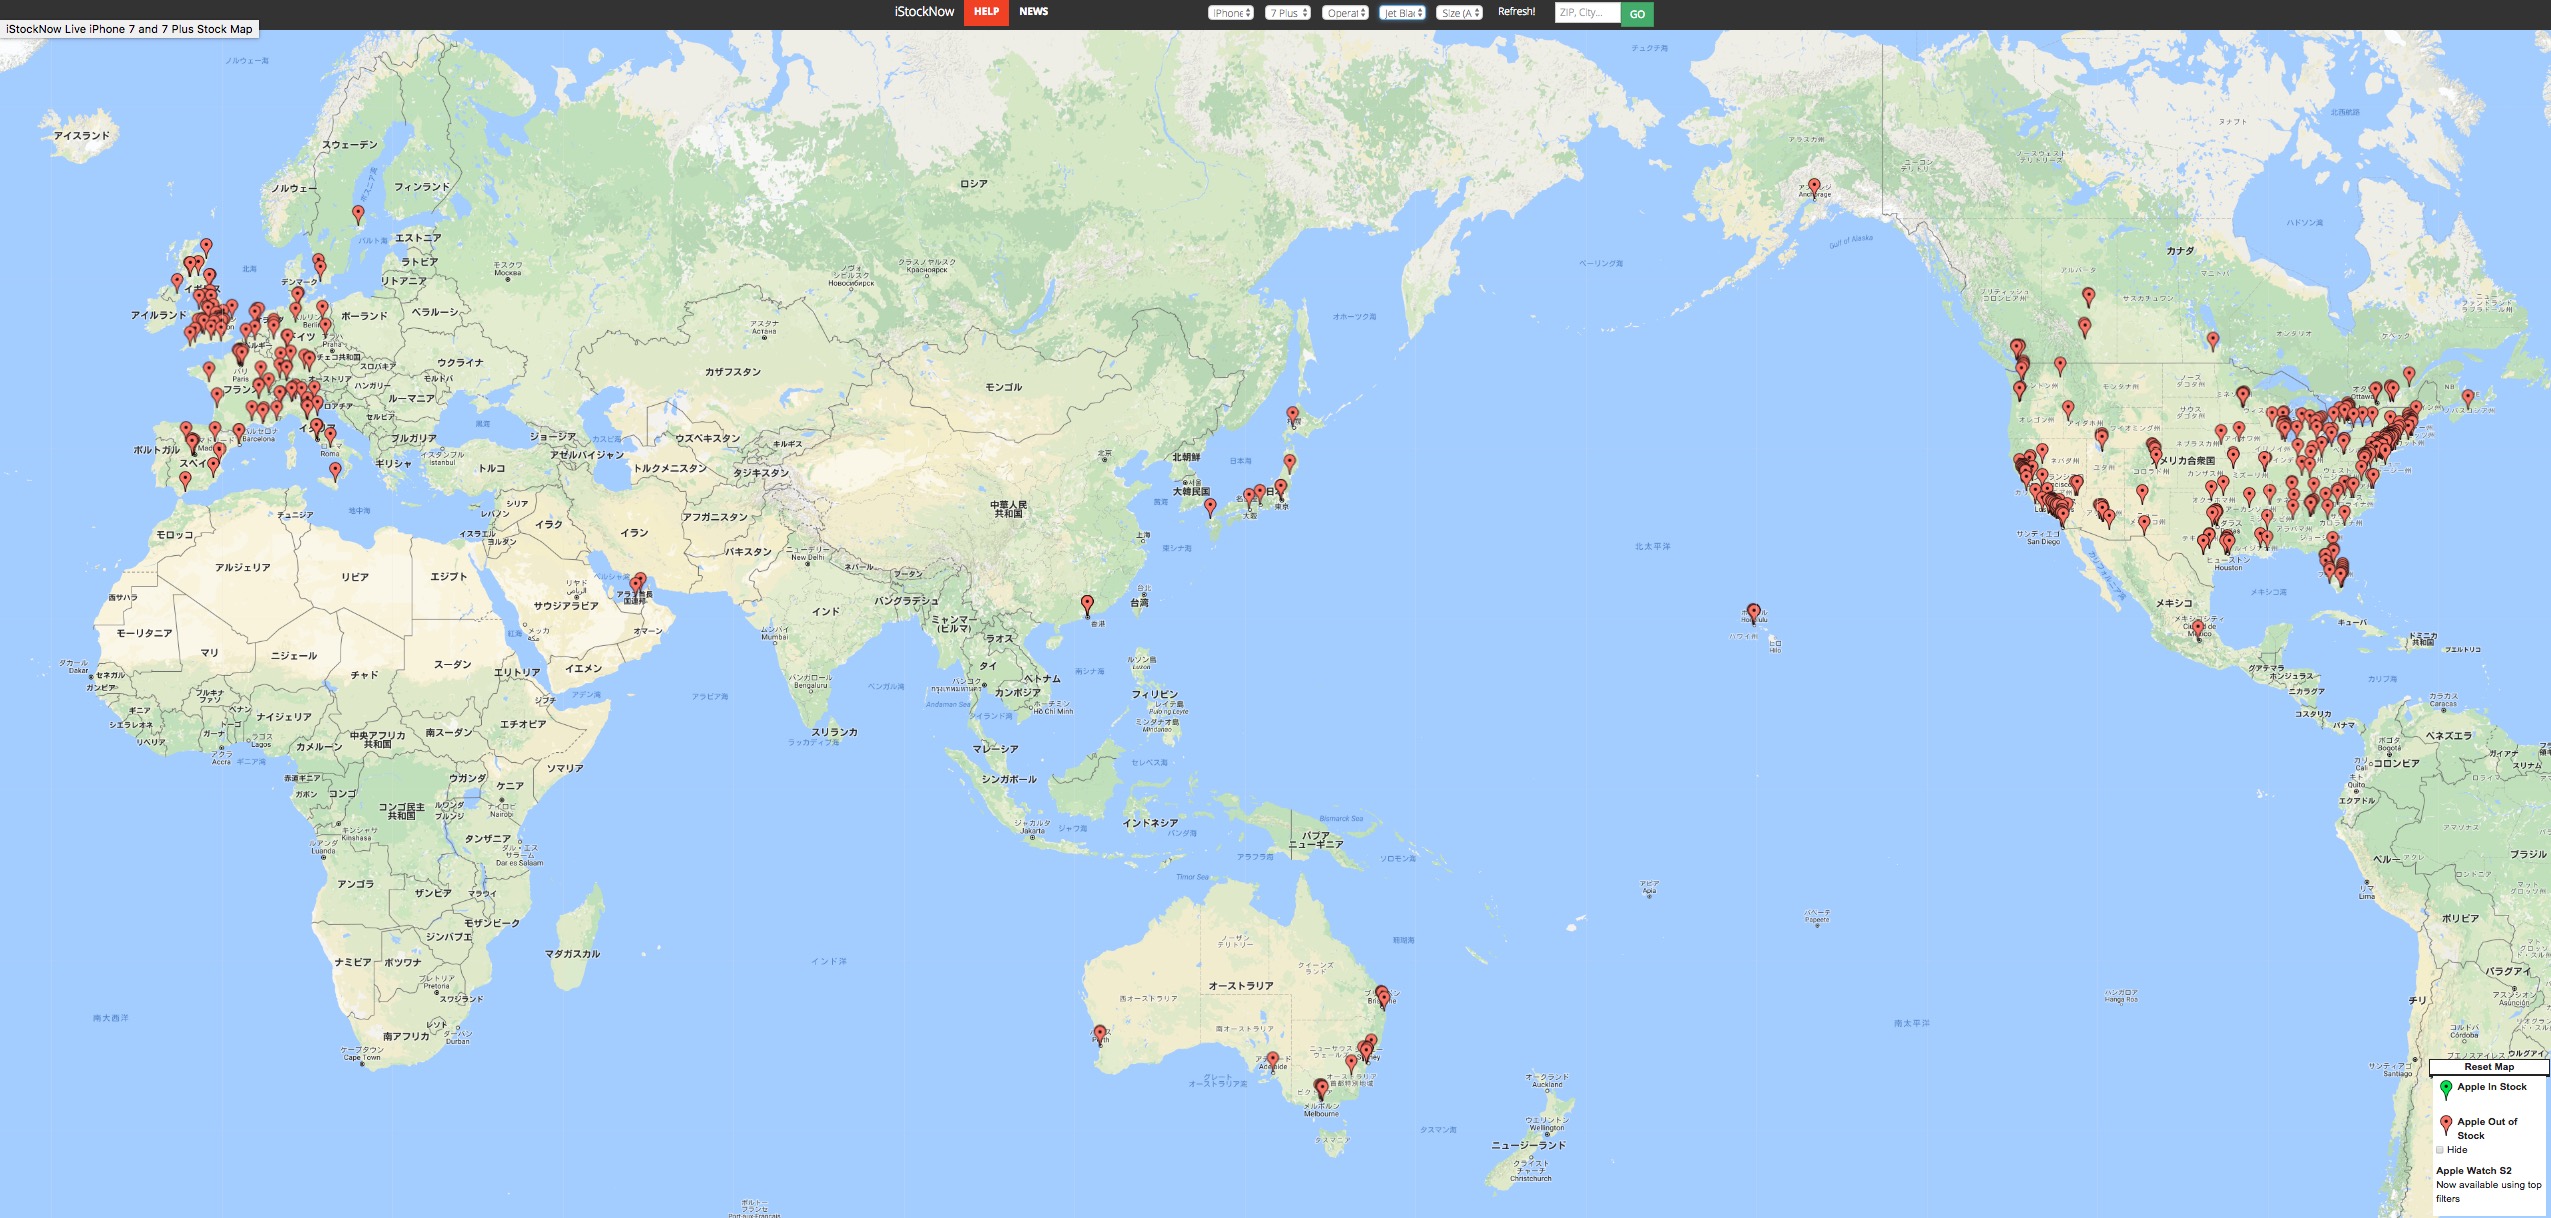
Task: Click the red pin on Honolulu, Hawaii
Action: click(x=1753, y=611)
